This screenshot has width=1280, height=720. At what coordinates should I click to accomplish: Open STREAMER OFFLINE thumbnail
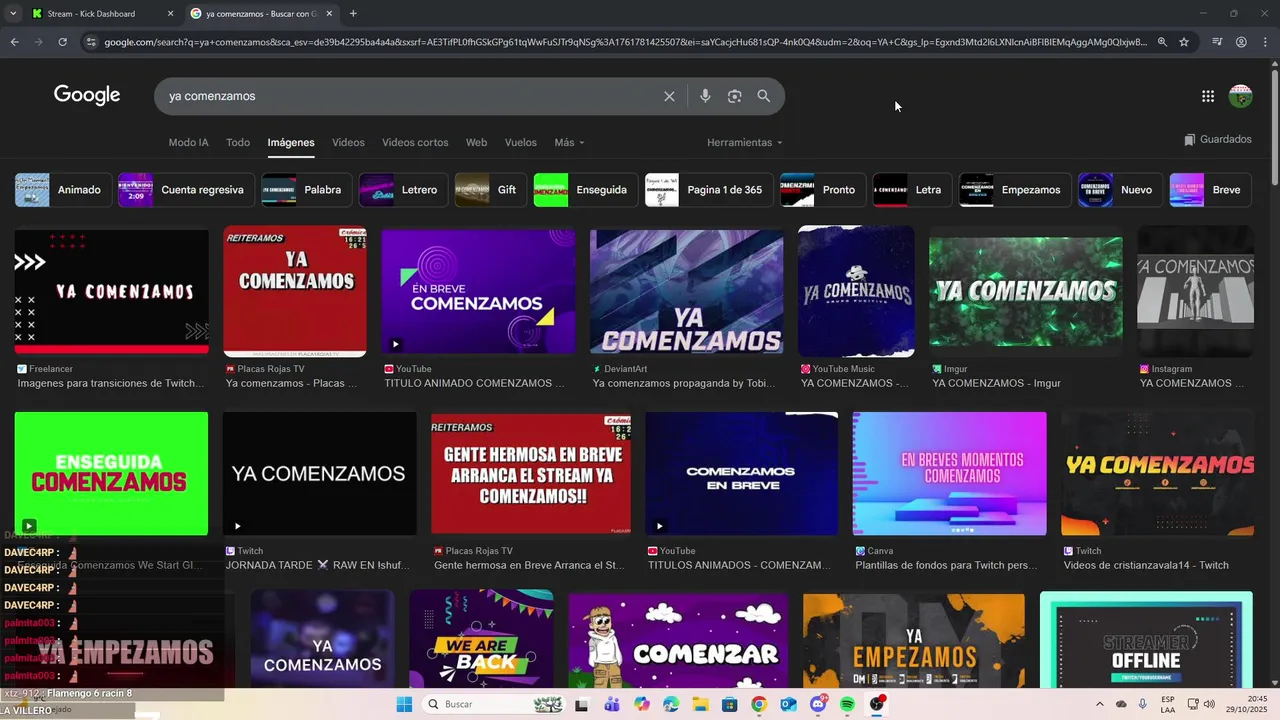(1146, 639)
